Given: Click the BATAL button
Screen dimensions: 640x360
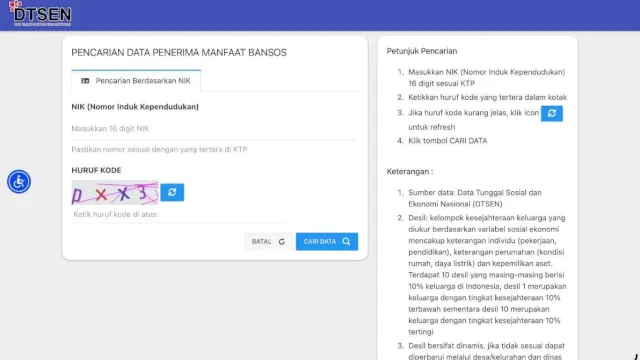Looking at the screenshot, I should pos(268,242).
